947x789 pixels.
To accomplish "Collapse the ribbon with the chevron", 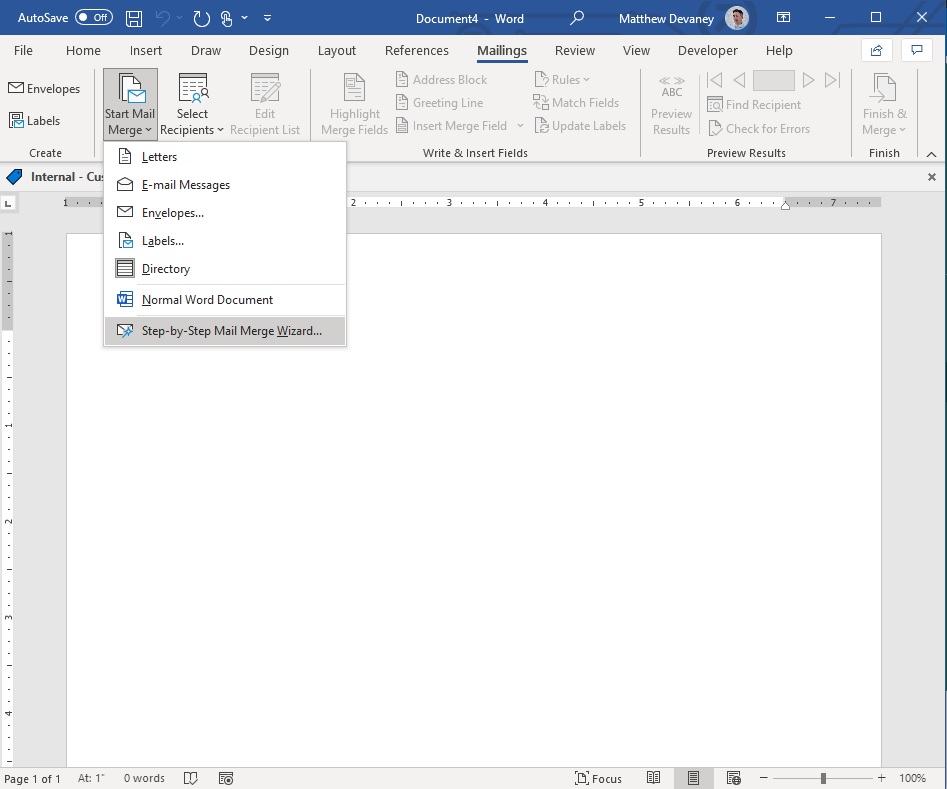I will (x=931, y=155).
